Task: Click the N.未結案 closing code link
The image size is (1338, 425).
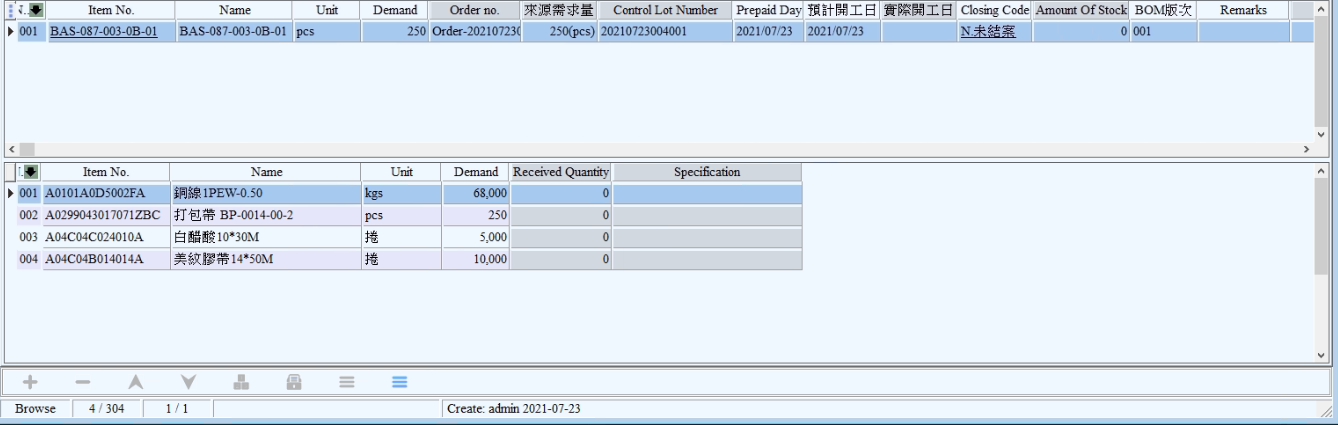Action: [x=987, y=32]
